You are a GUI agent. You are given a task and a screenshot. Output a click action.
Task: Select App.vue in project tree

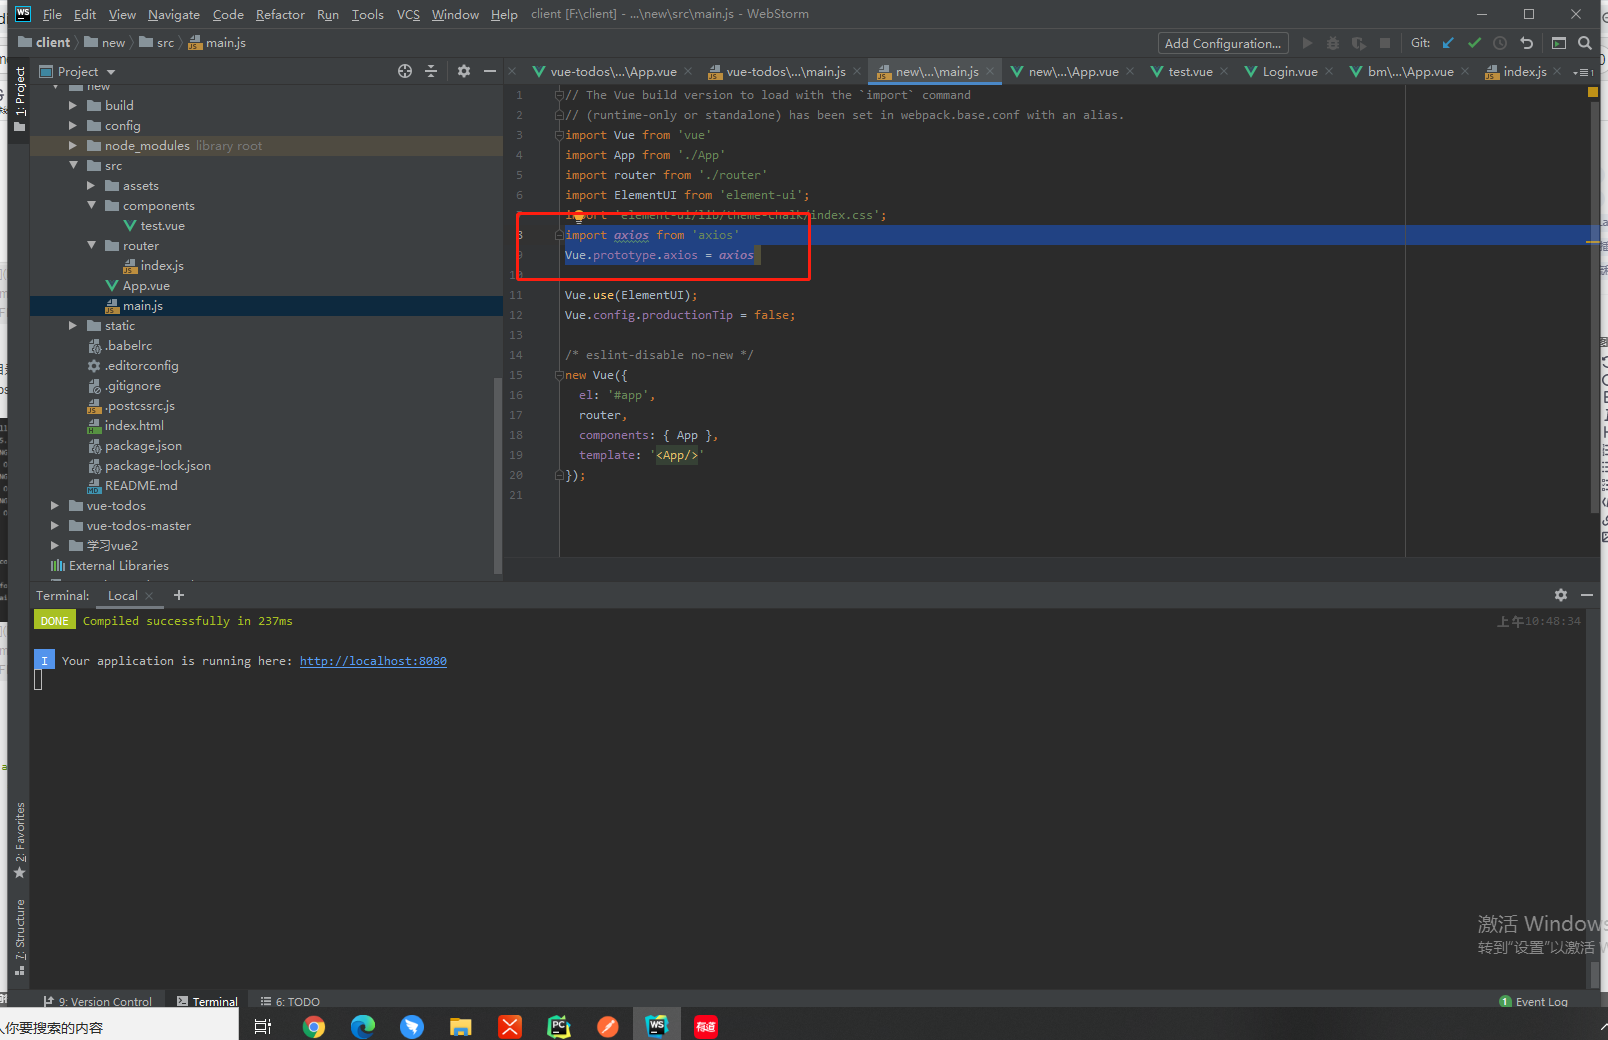(146, 285)
